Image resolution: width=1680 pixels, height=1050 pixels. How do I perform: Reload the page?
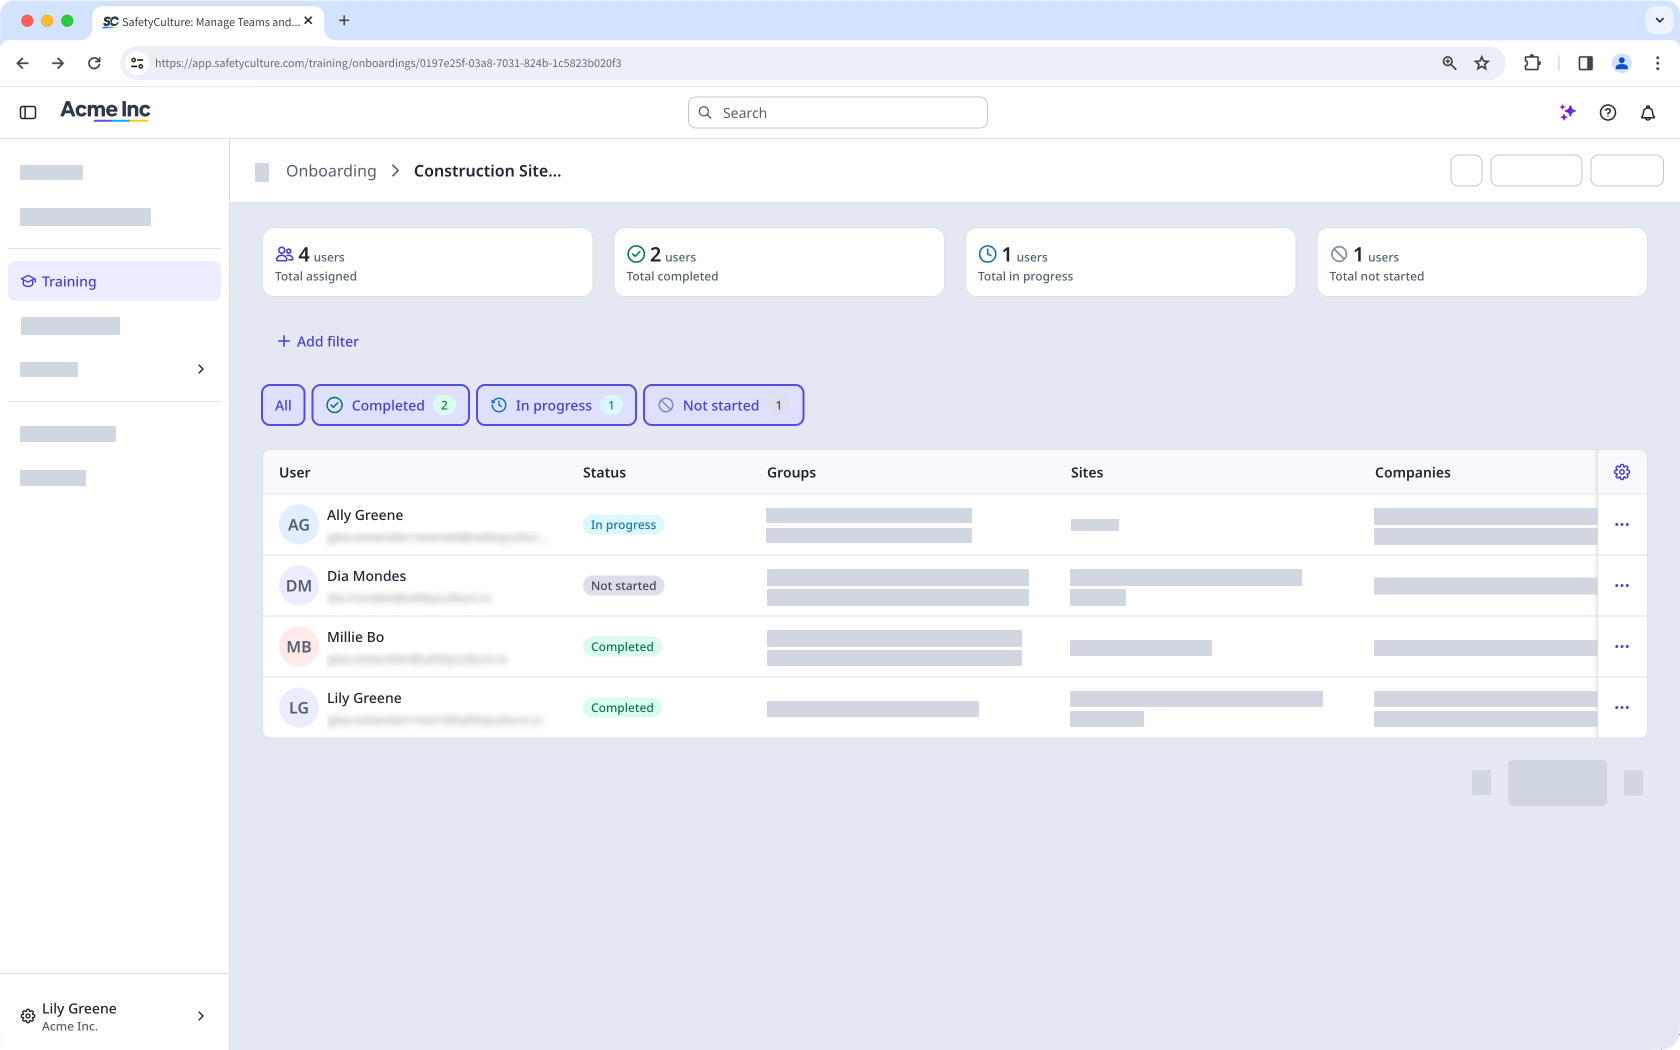[x=94, y=63]
